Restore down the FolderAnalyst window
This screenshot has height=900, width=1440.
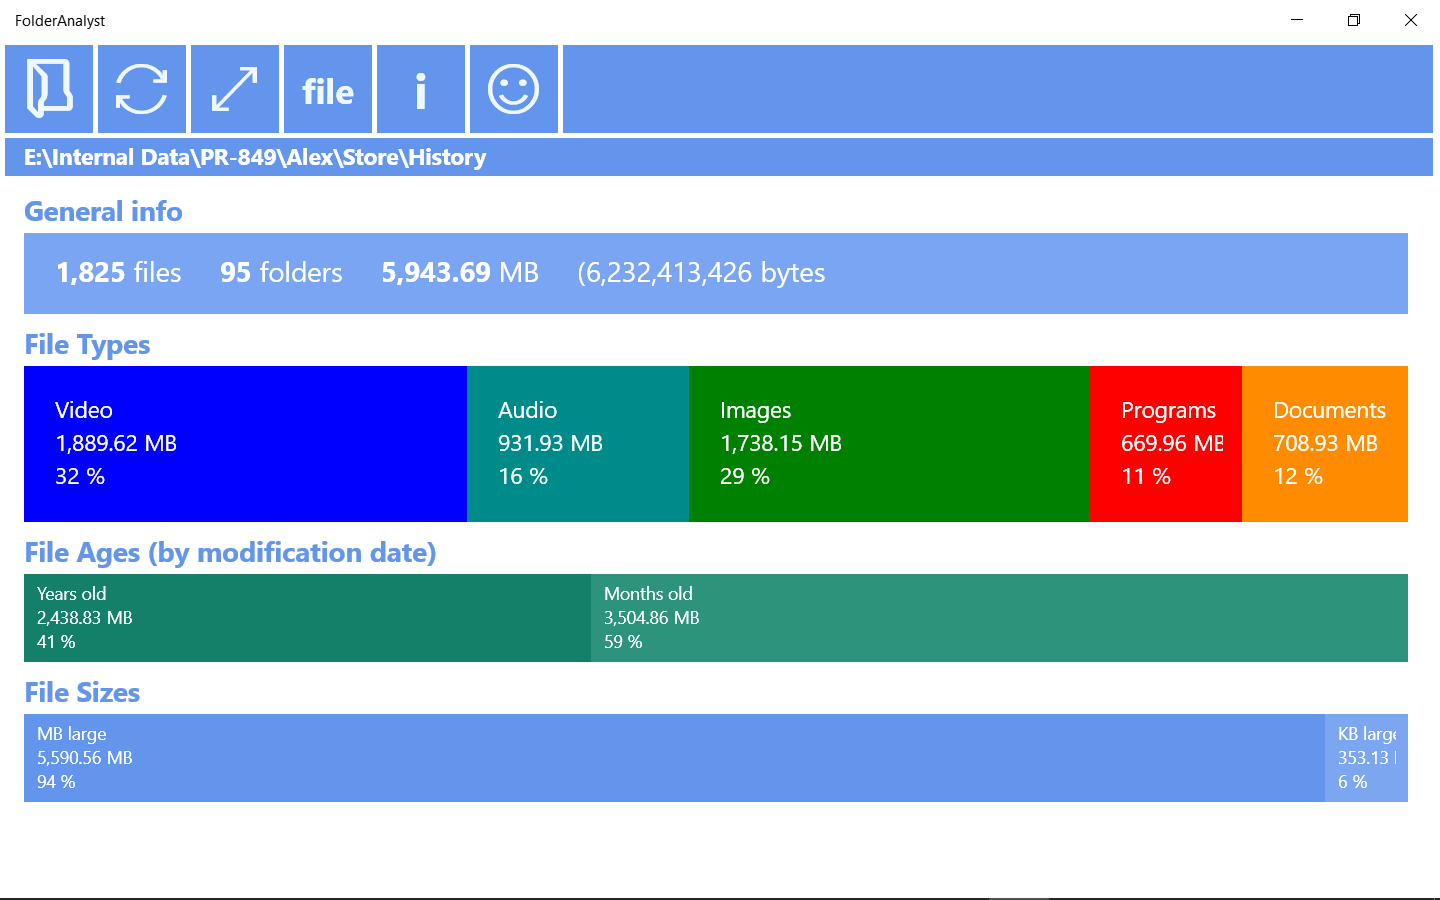tap(1354, 20)
